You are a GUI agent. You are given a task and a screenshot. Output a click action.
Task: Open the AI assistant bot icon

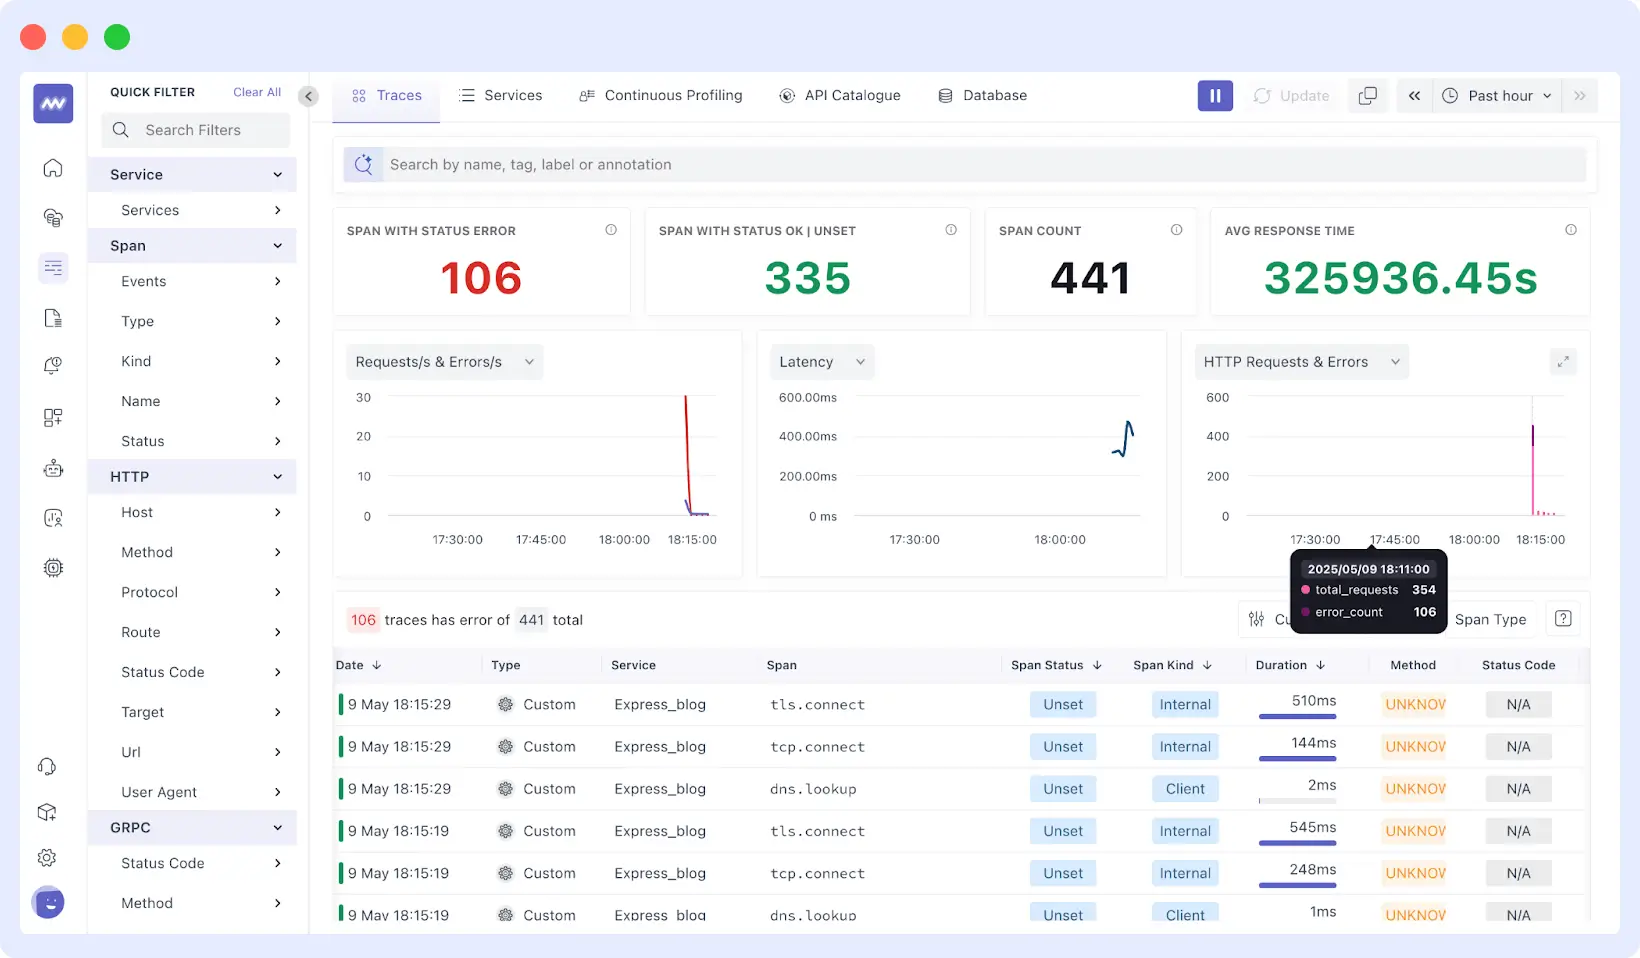52,467
